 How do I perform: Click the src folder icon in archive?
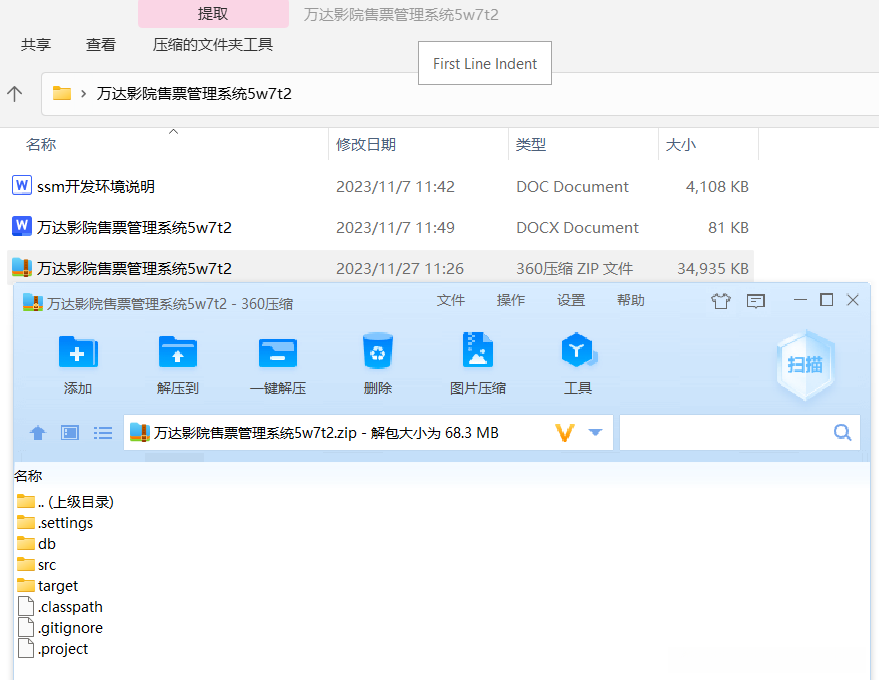[26, 564]
